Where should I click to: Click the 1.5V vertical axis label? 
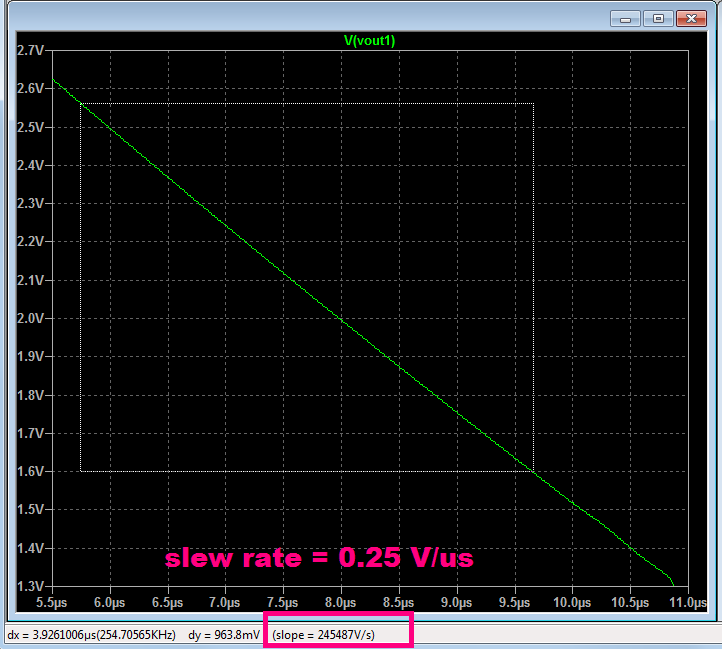[30, 509]
